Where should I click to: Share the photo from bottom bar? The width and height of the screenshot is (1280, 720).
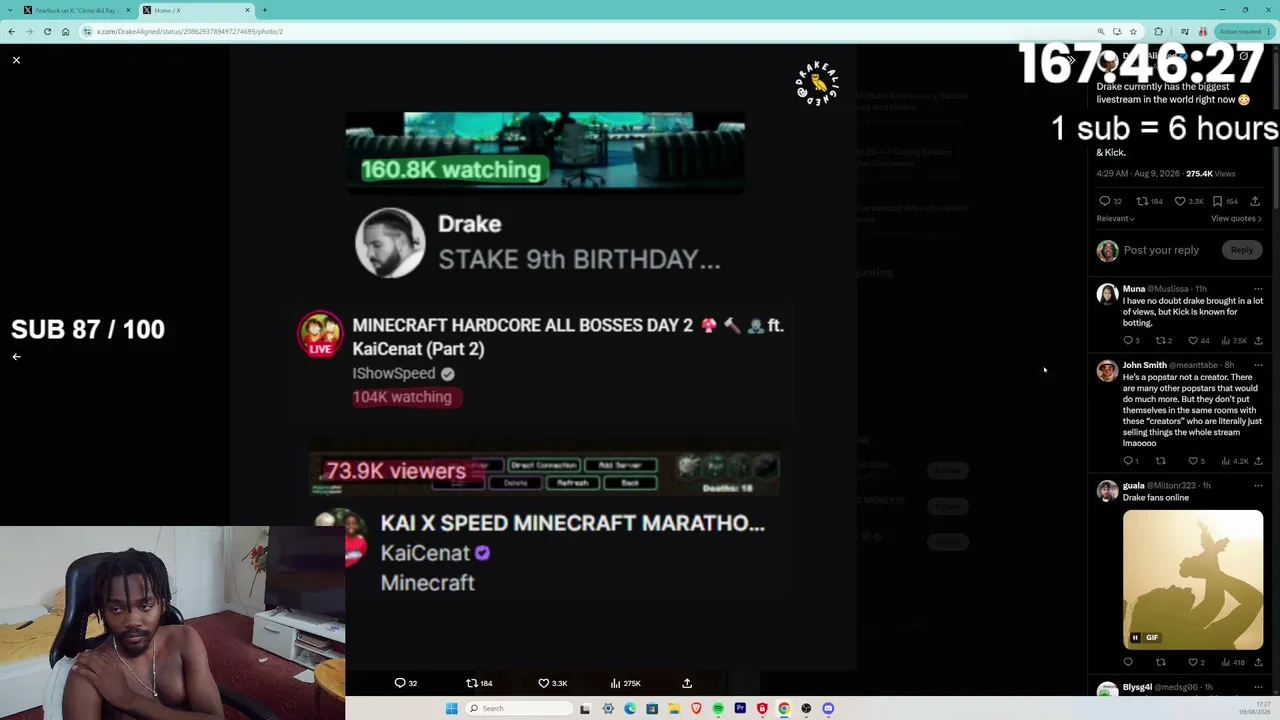point(687,683)
